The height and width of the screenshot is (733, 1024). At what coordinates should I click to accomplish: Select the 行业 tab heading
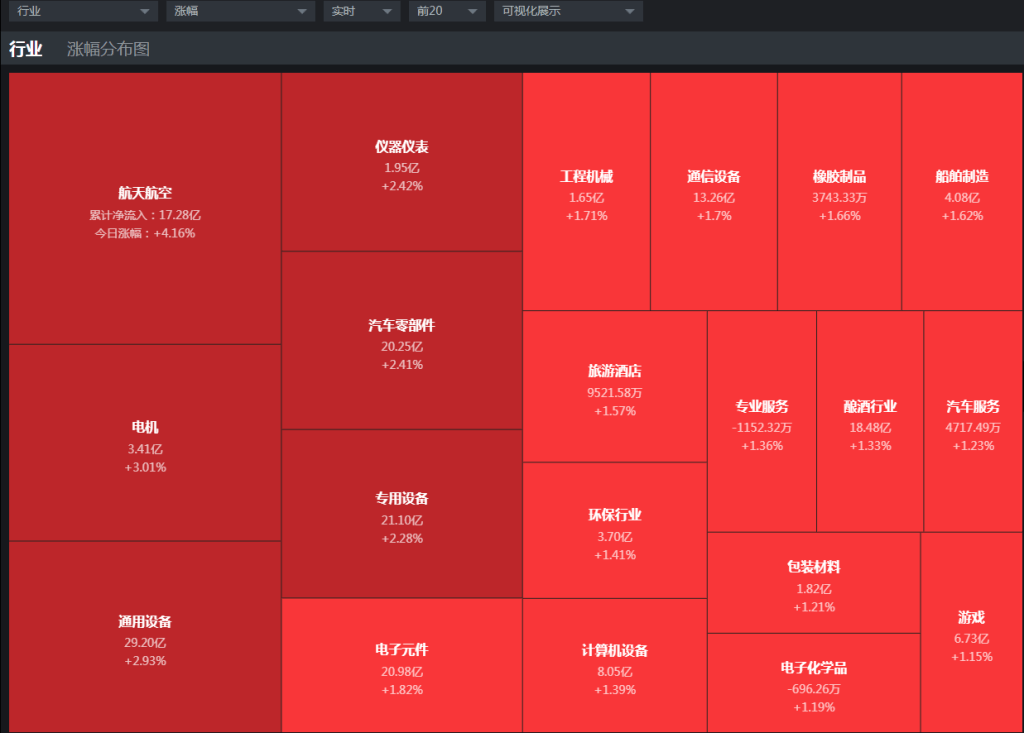26,49
